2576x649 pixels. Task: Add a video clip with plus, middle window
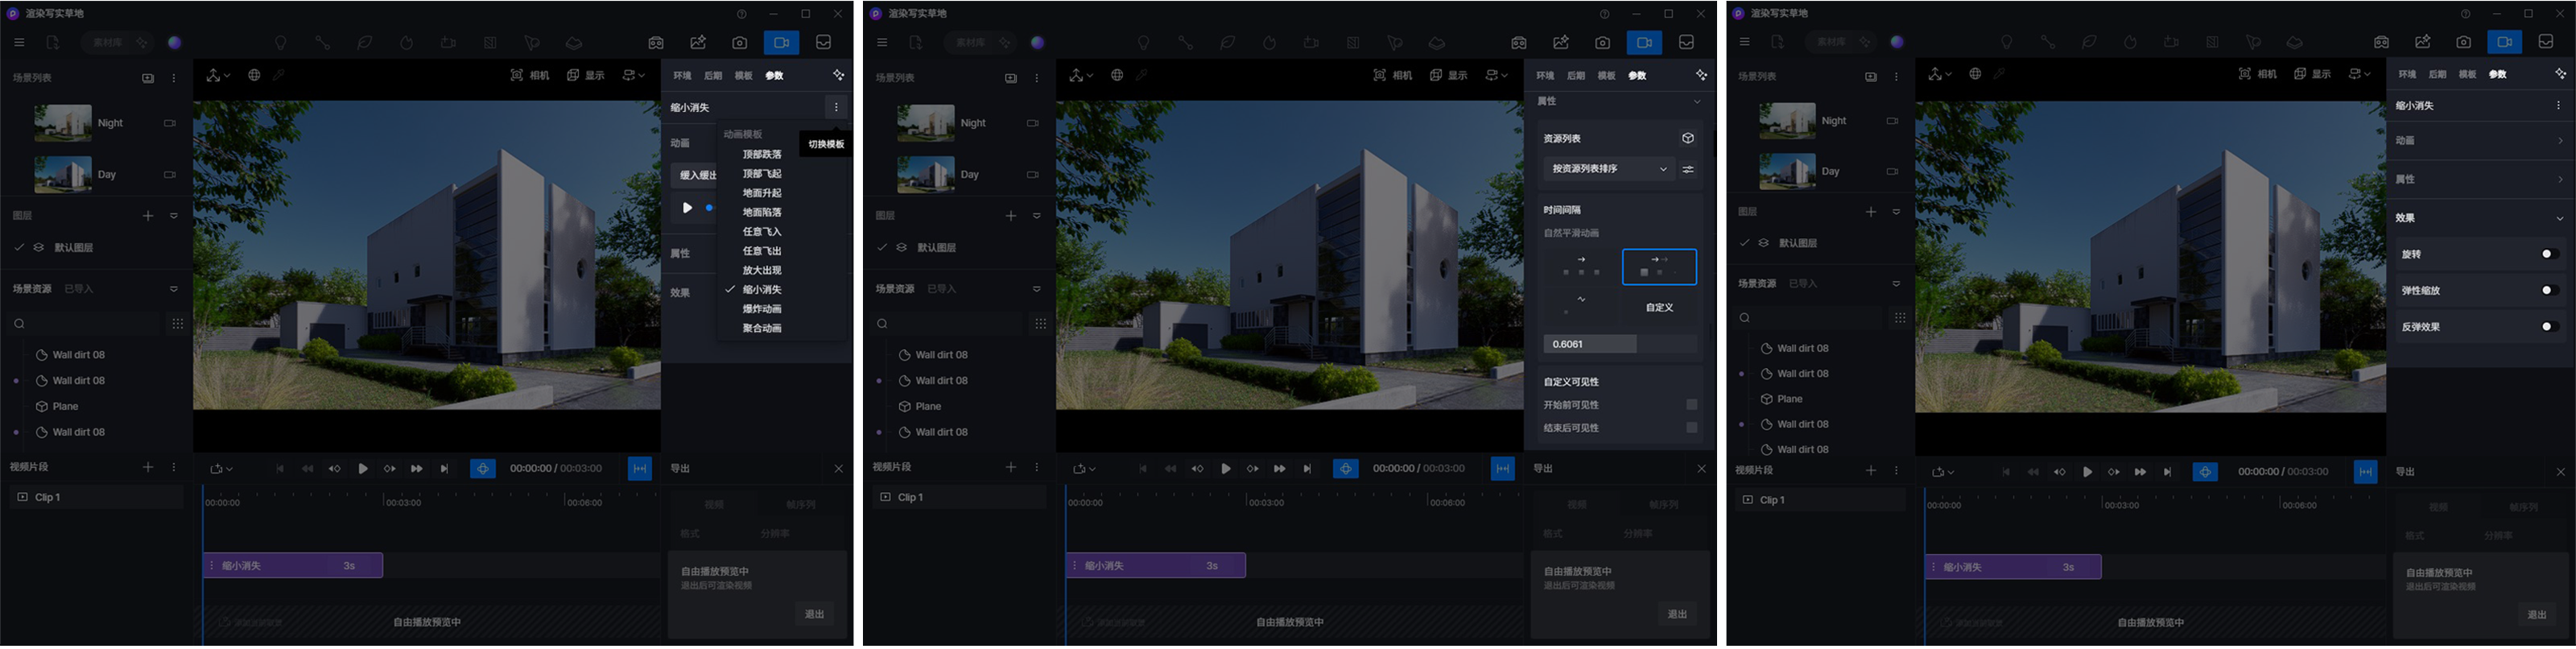pos(1011,467)
